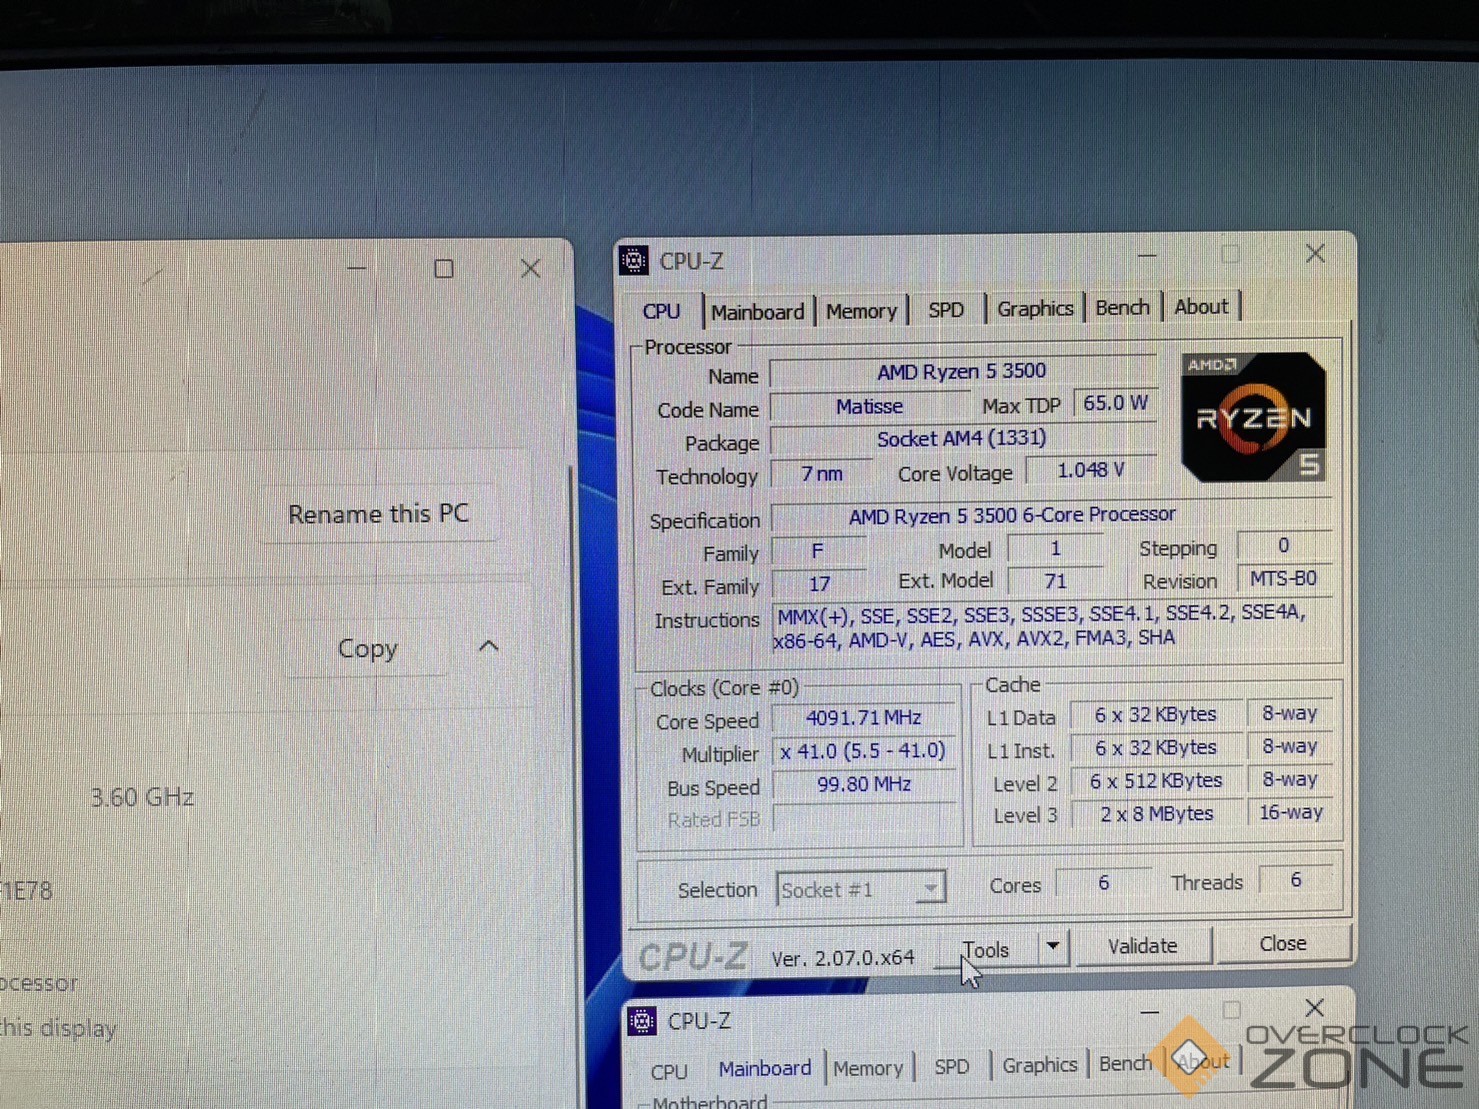Click the Bus Speed value 99.80 MHz

coord(864,785)
